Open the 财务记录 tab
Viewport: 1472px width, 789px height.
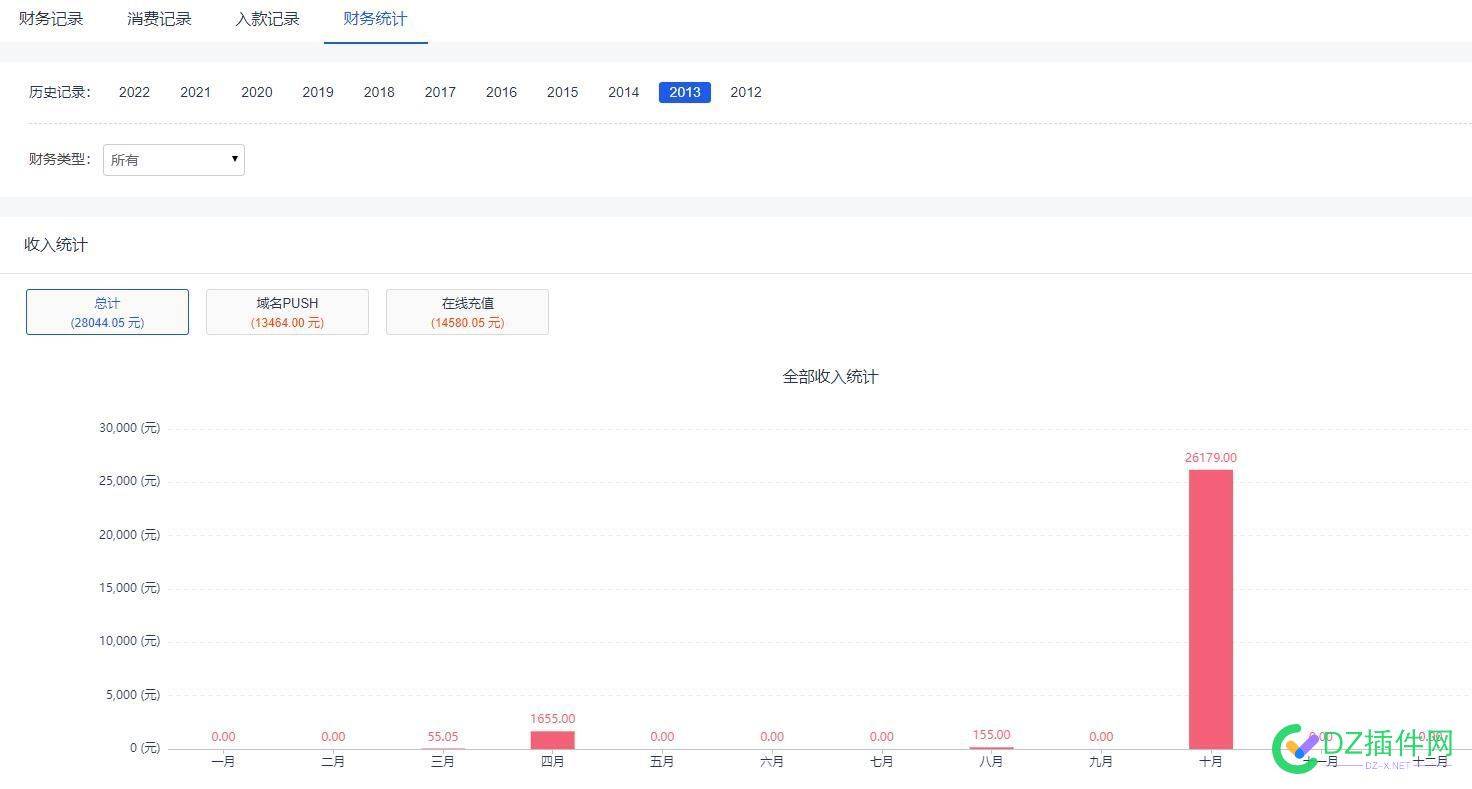point(51,19)
